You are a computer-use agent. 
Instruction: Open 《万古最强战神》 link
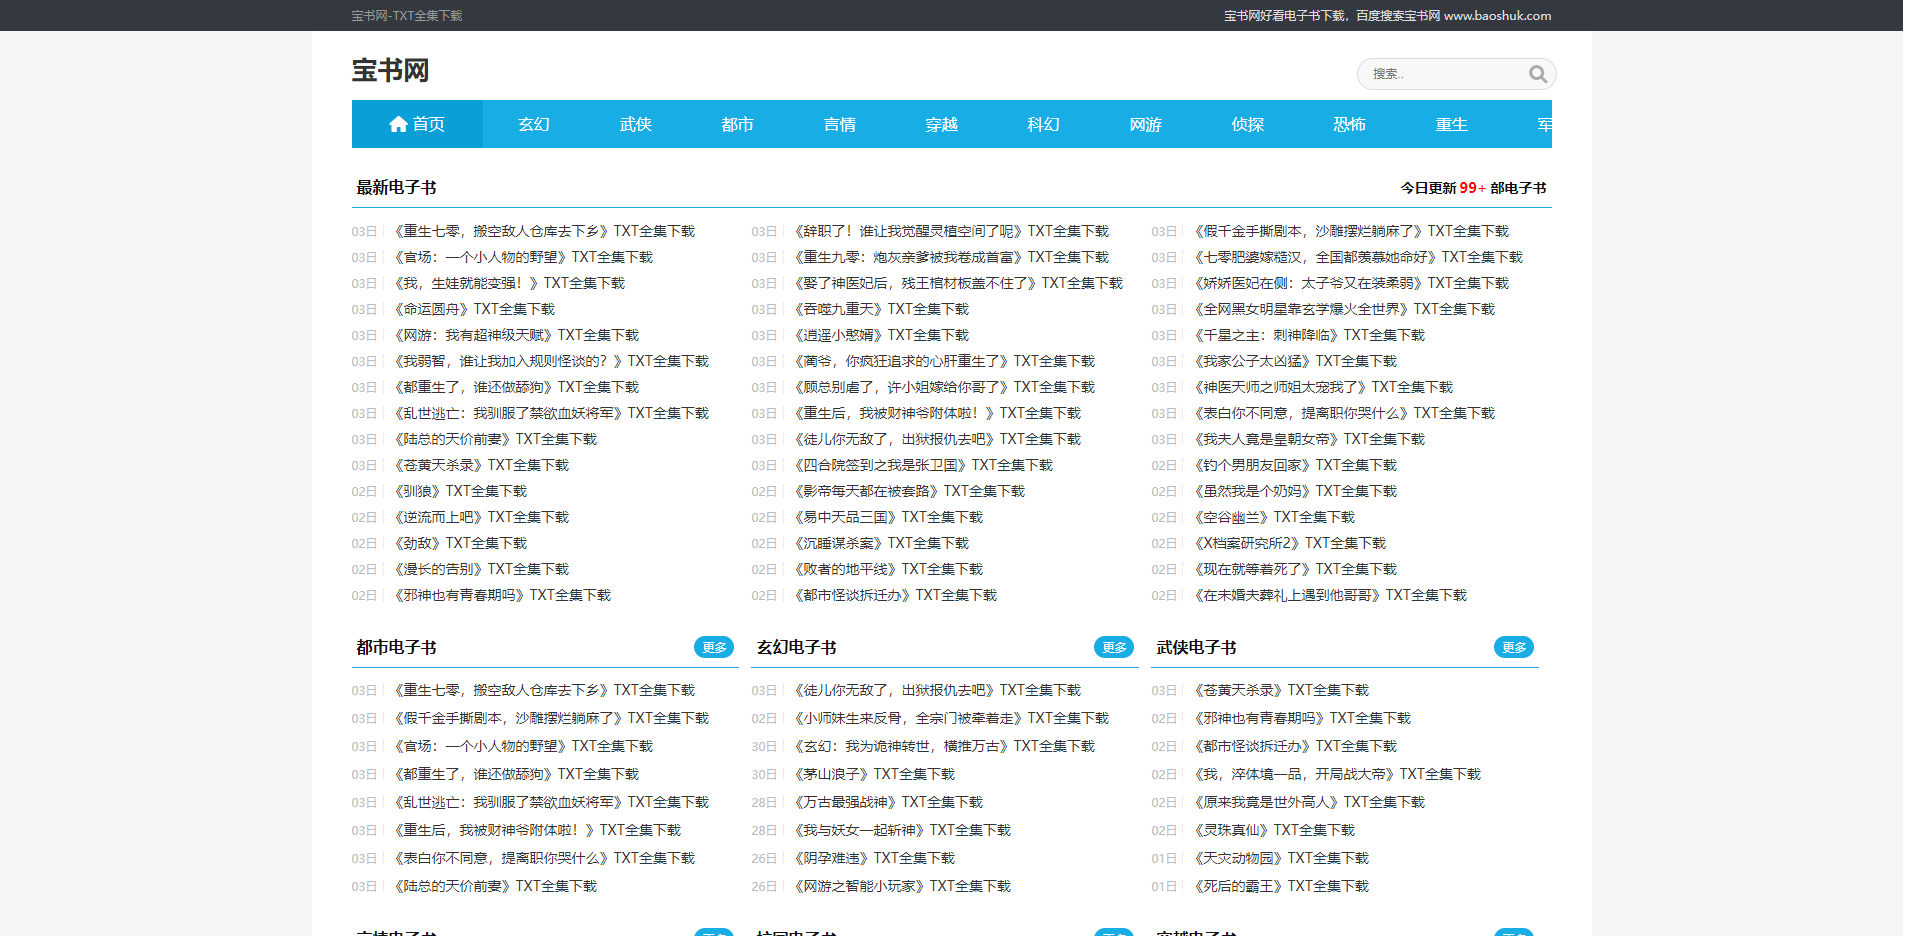886,802
